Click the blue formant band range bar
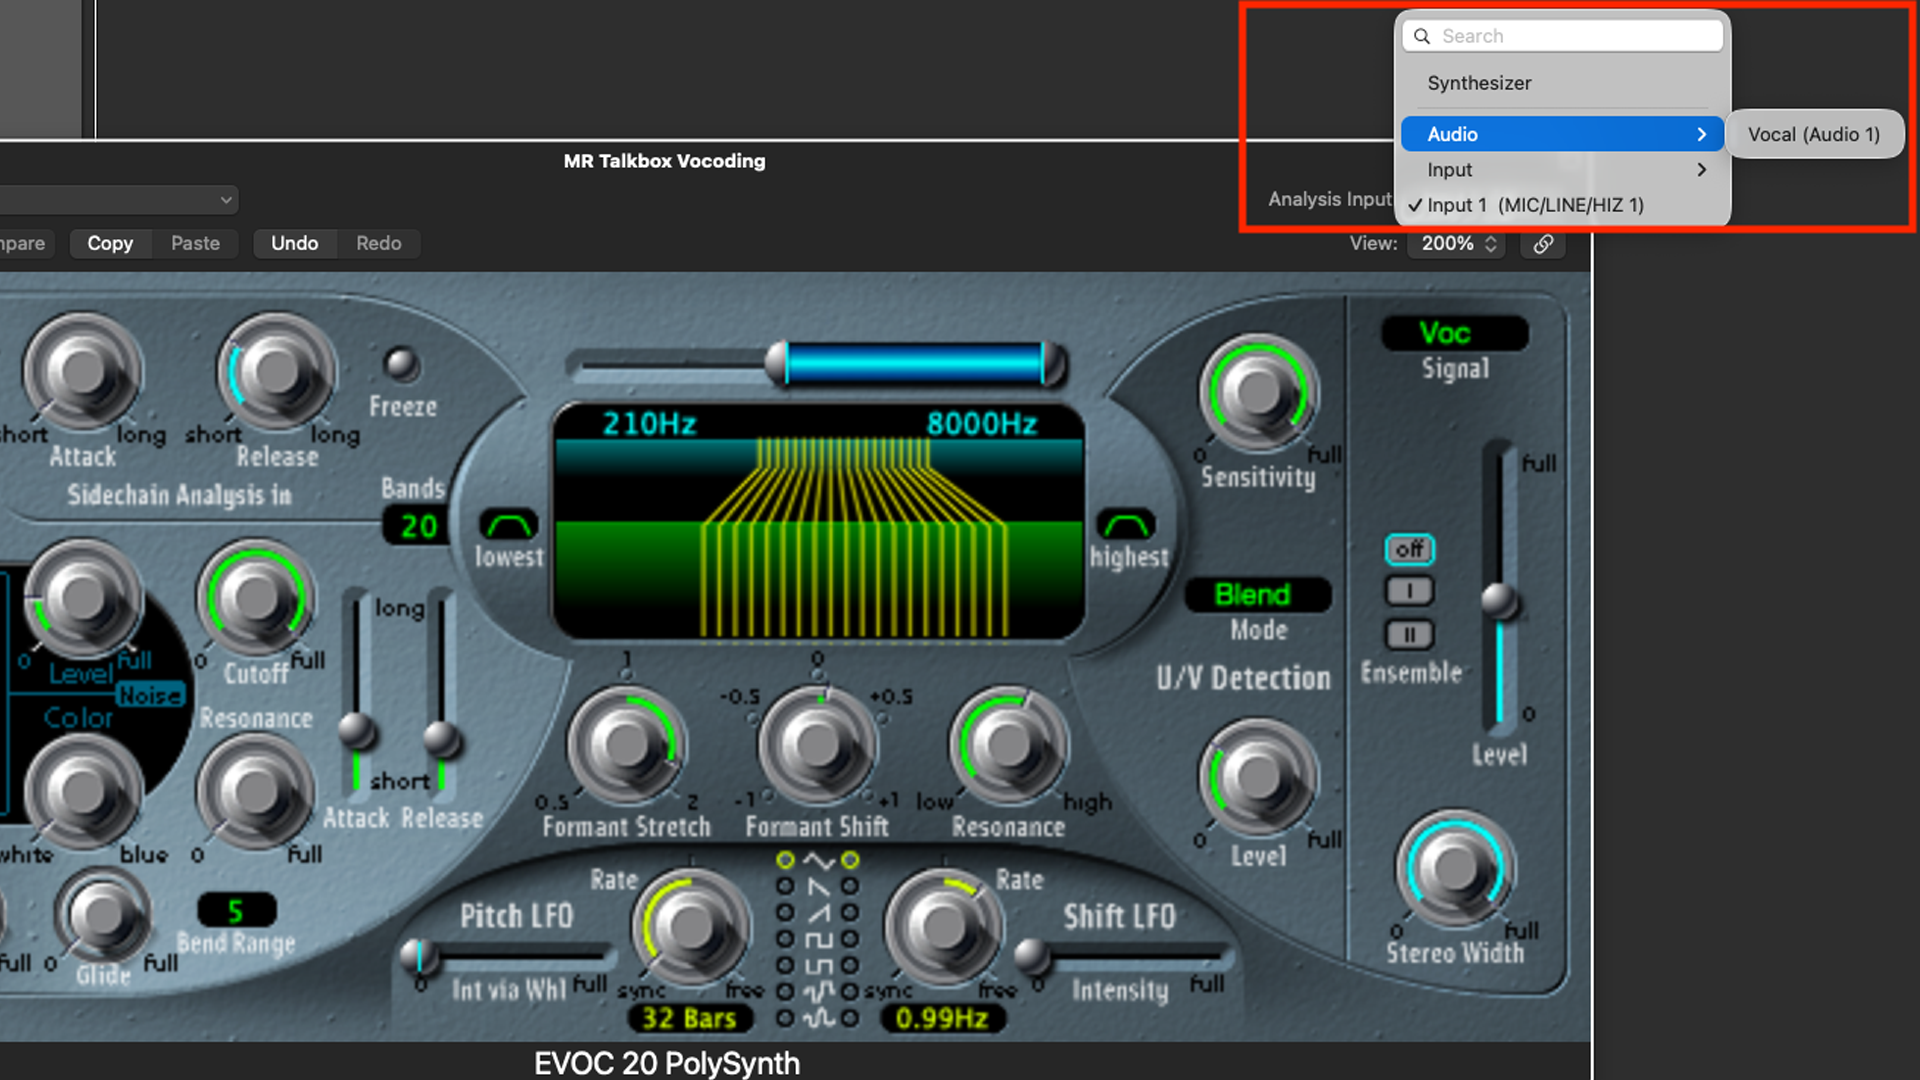Image resolution: width=1920 pixels, height=1080 pixels. [x=915, y=364]
